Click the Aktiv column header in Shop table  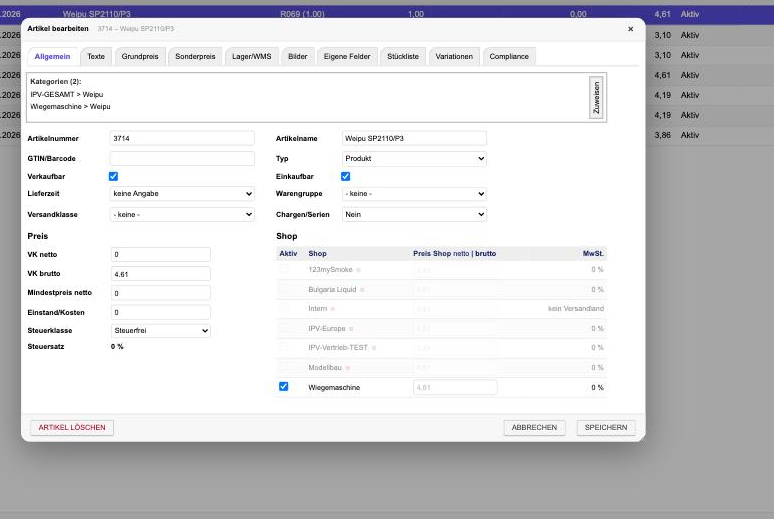click(x=288, y=253)
